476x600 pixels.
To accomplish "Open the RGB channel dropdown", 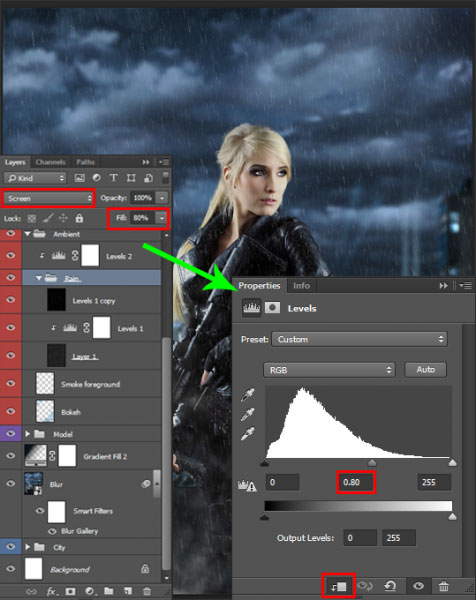I will point(329,370).
